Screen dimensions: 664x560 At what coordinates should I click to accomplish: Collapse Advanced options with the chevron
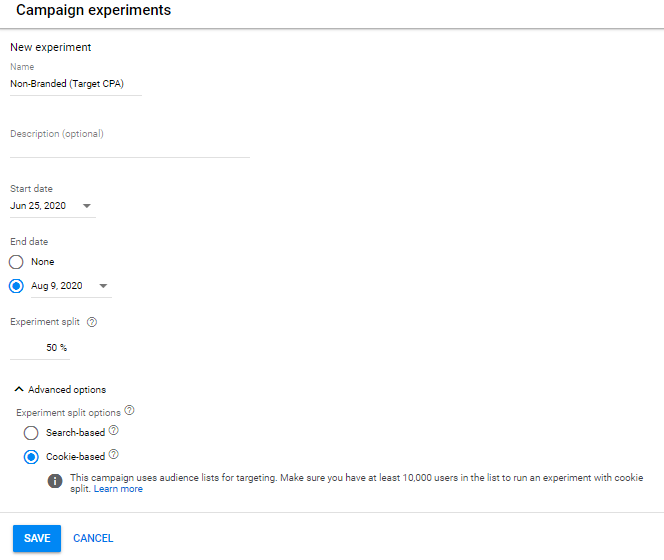19,389
